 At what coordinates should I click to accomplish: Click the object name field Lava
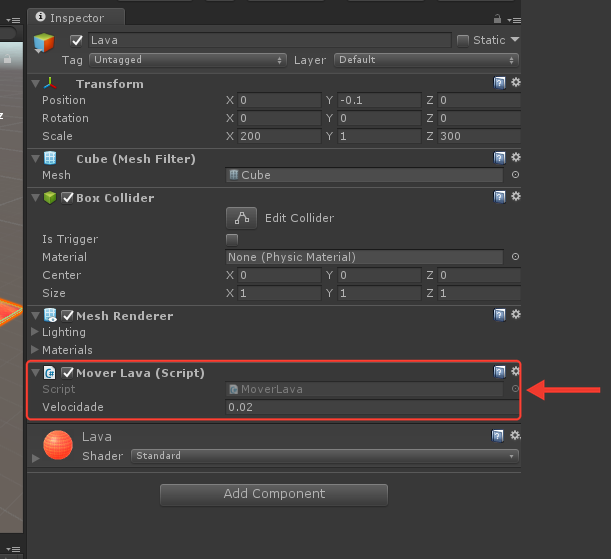click(270, 40)
